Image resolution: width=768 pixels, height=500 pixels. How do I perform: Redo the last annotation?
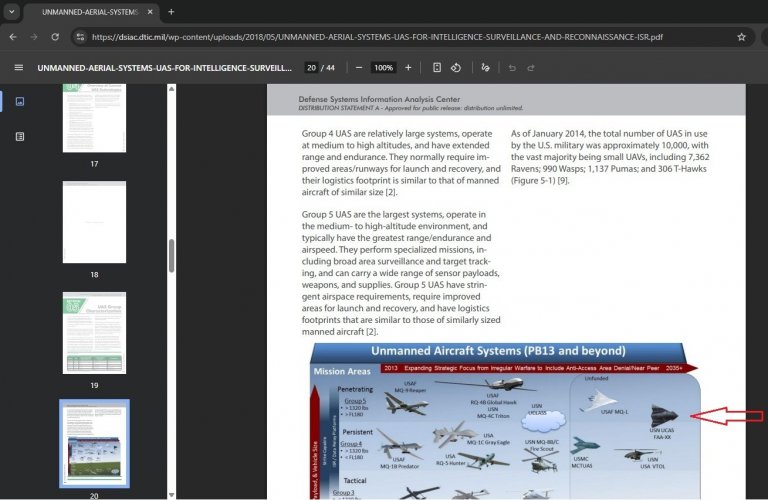(x=531, y=68)
